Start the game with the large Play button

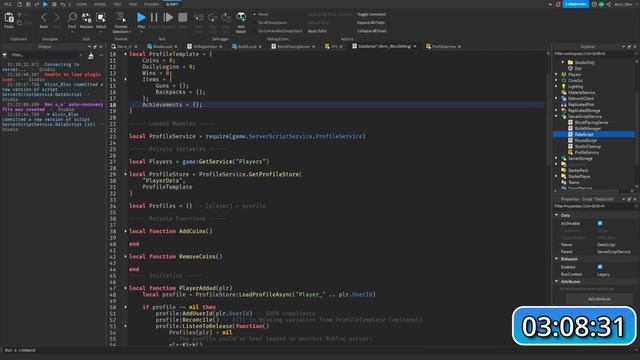click(141, 17)
